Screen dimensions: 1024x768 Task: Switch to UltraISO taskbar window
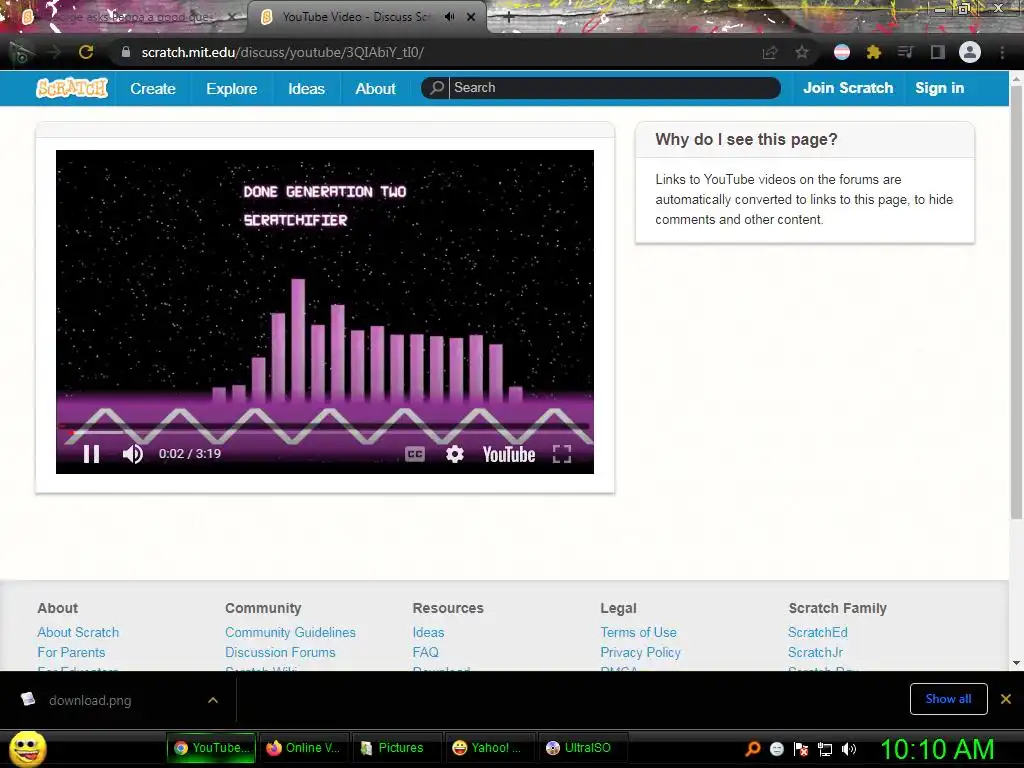coord(583,748)
